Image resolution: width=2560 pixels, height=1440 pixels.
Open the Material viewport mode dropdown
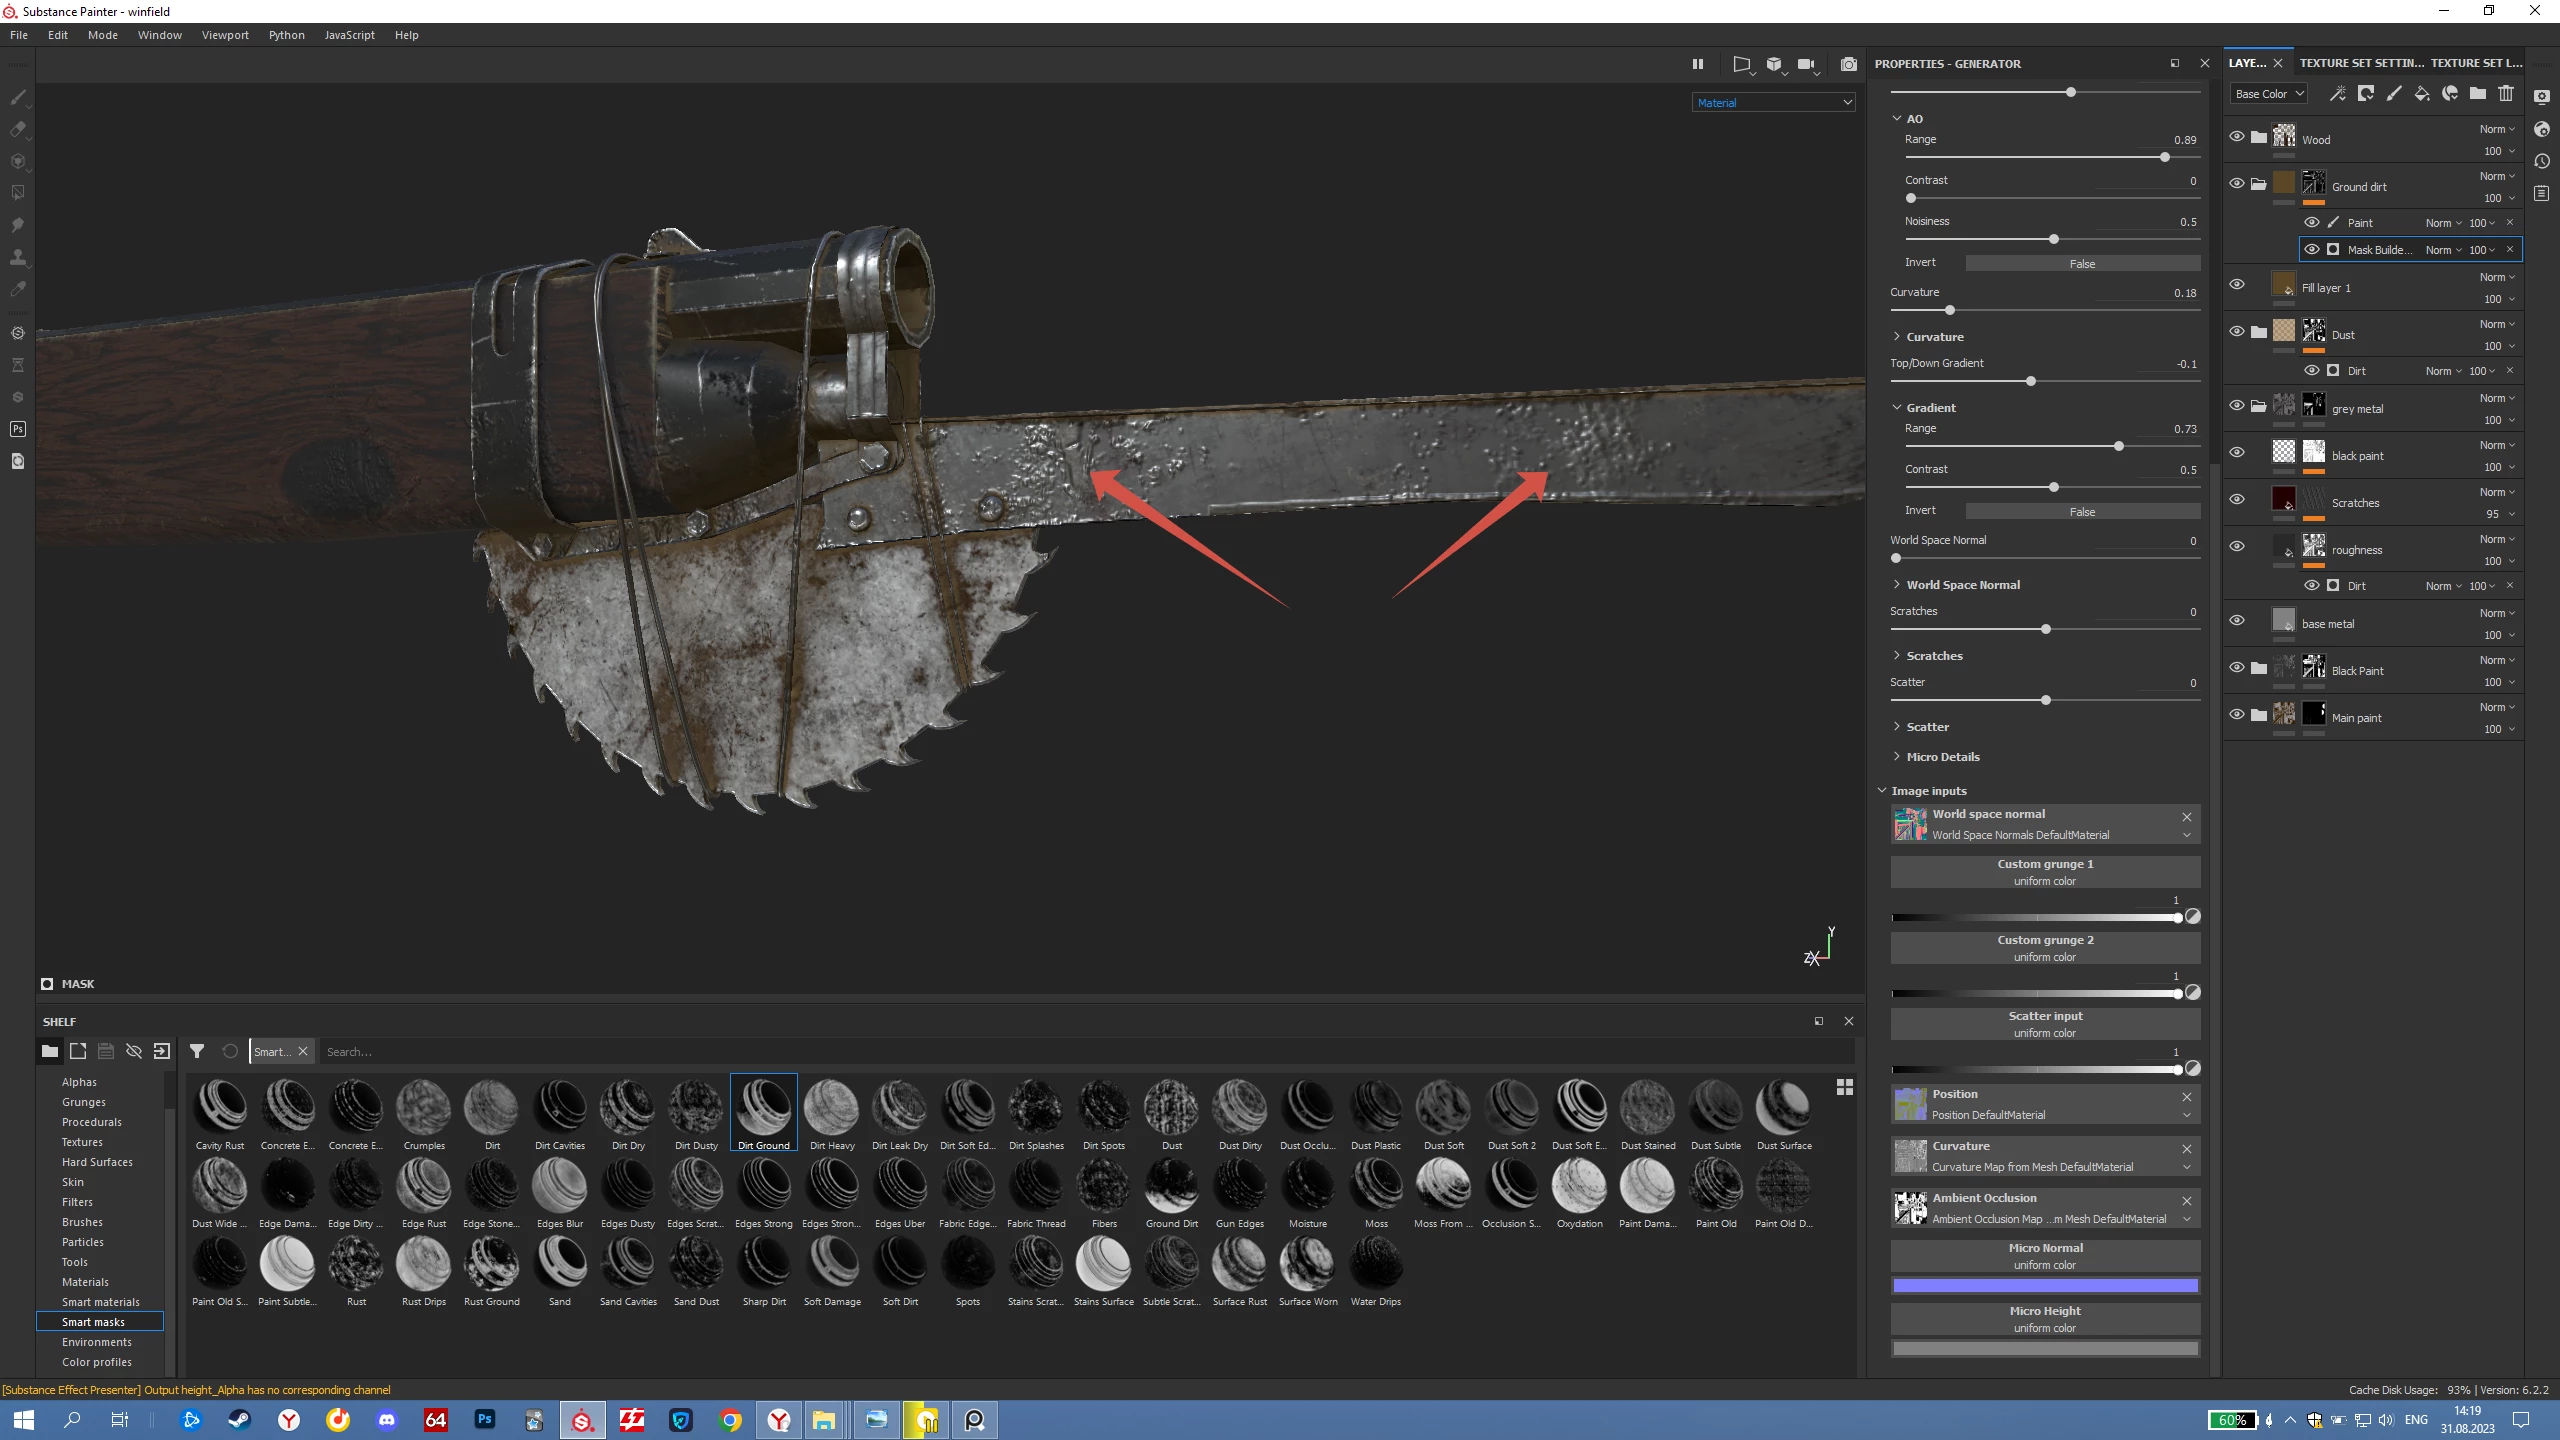coord(1774,103)
